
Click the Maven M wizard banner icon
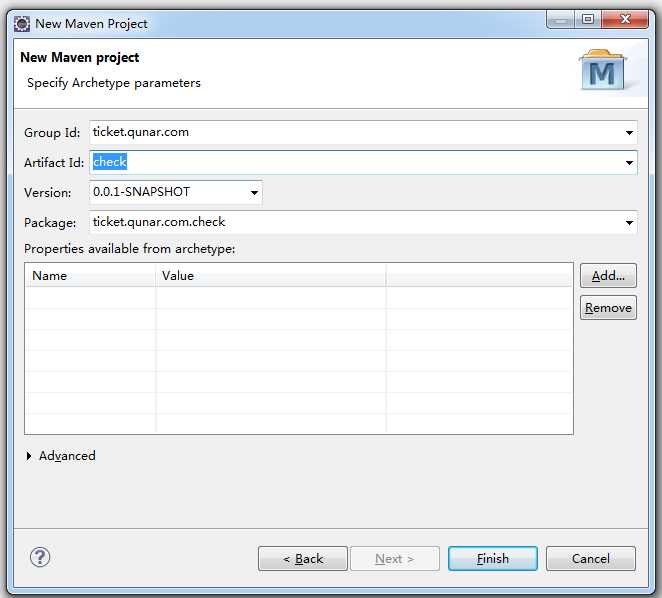tap(602, 70)
